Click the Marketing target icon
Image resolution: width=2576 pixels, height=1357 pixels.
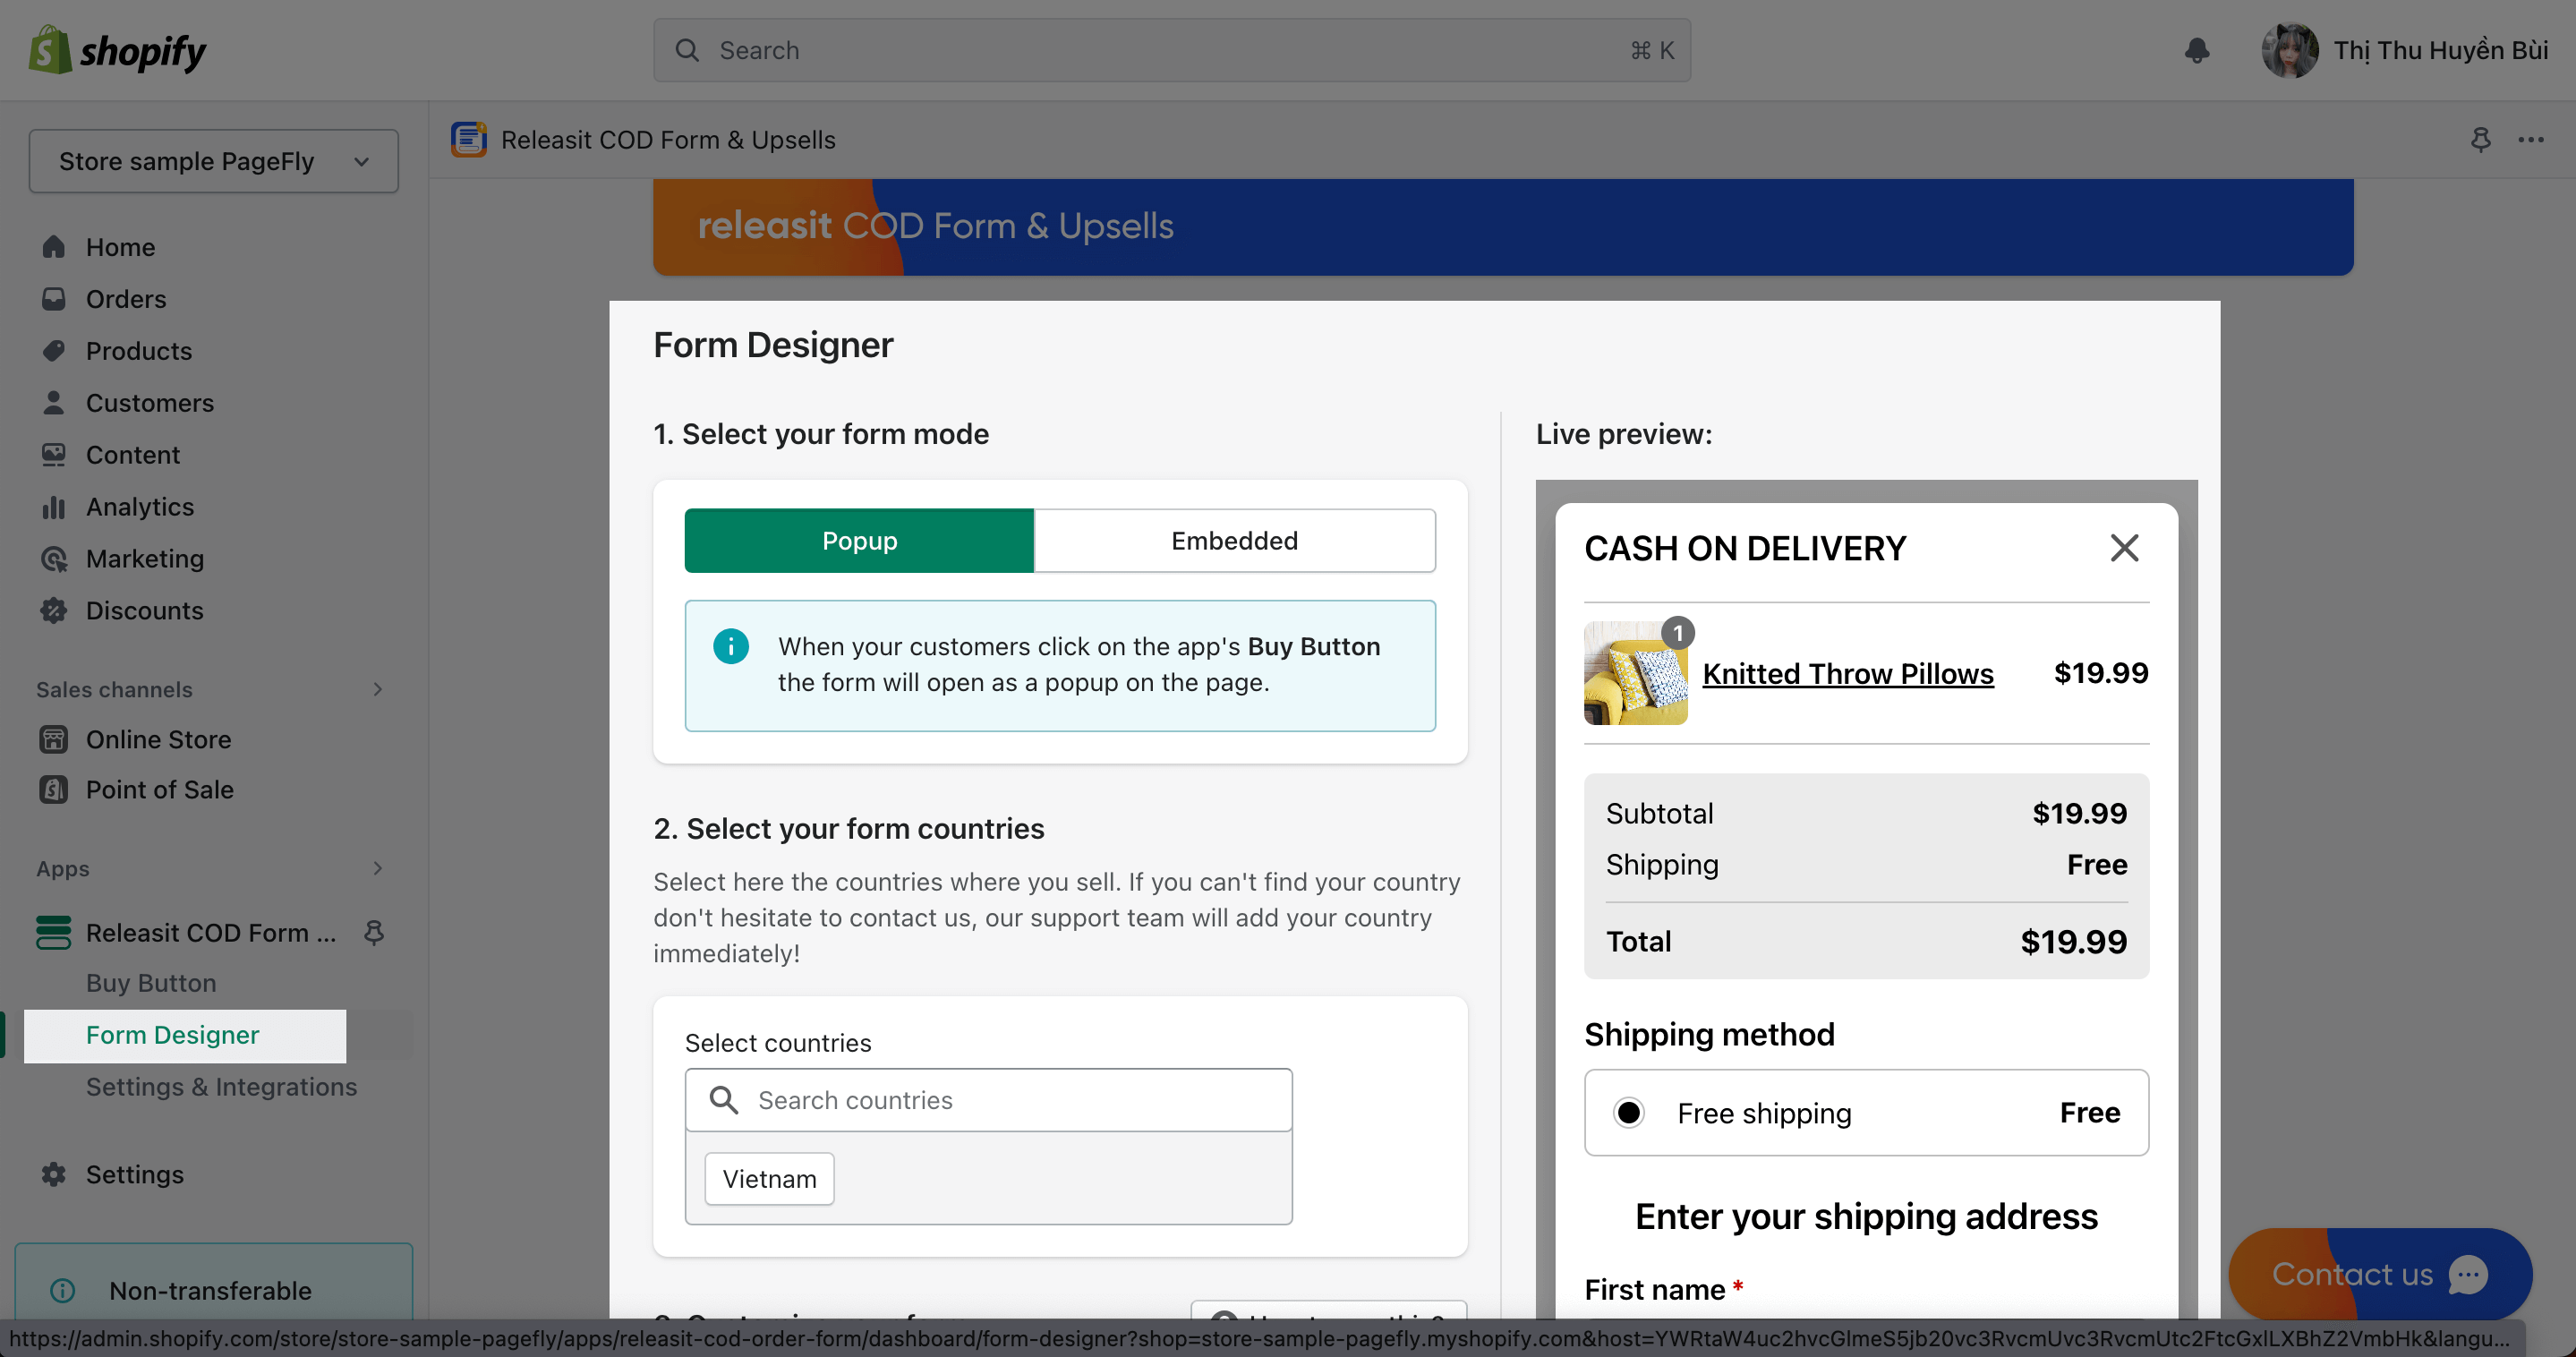pos(54,559)
